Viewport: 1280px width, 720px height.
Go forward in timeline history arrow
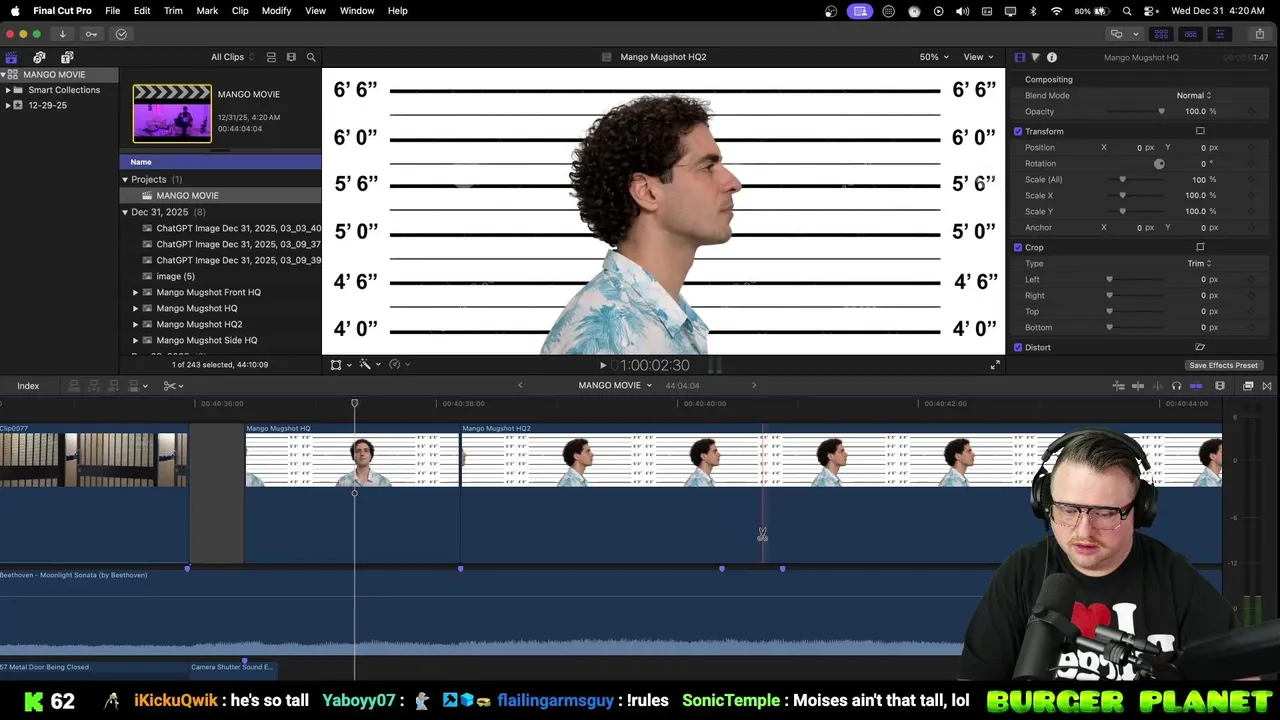(x=754, y=385)
